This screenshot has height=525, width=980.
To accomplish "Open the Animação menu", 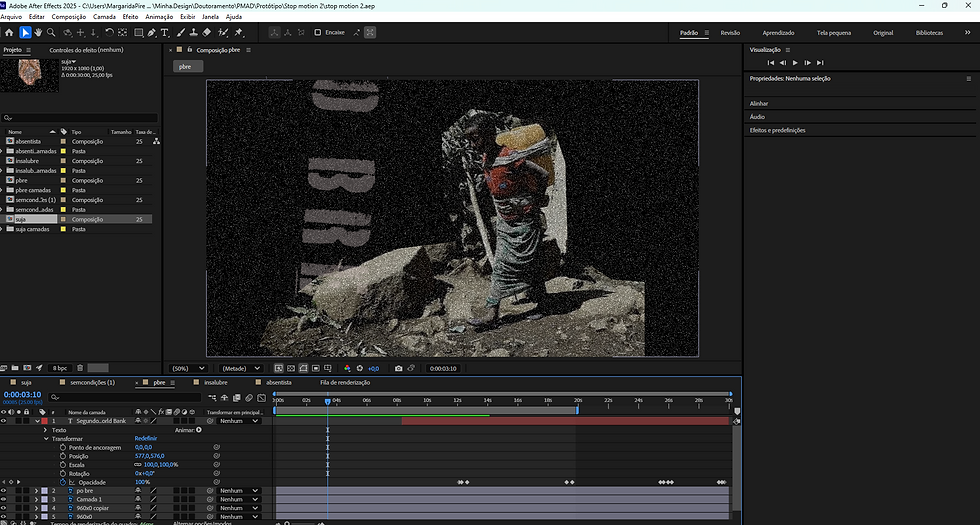I will click(159, 17).
